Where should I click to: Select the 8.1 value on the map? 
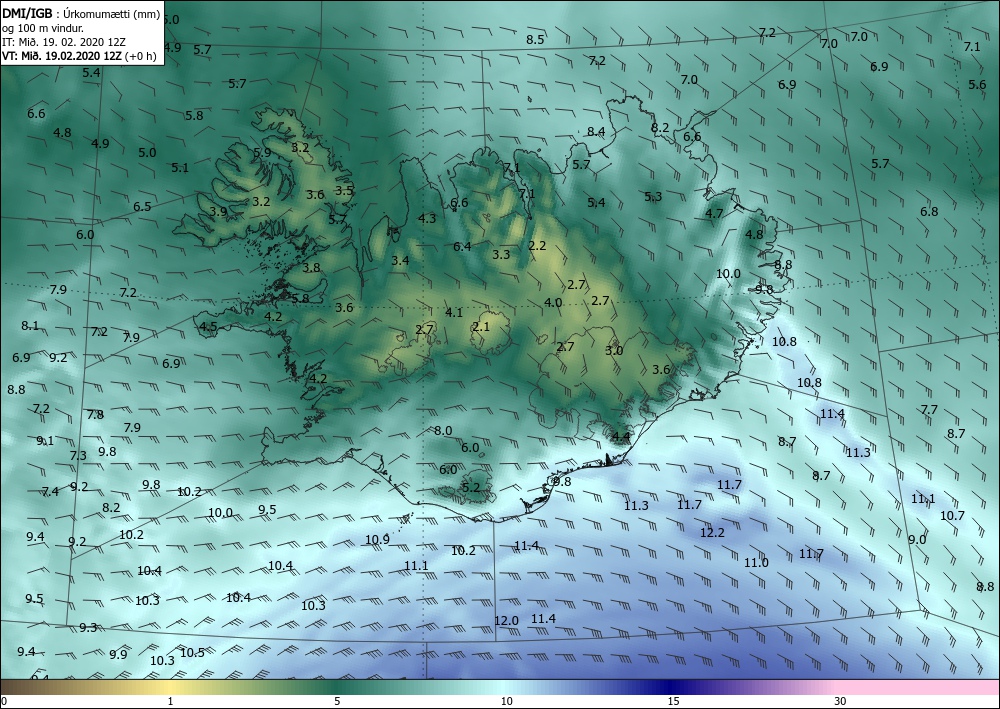click(x=30, y=326)
